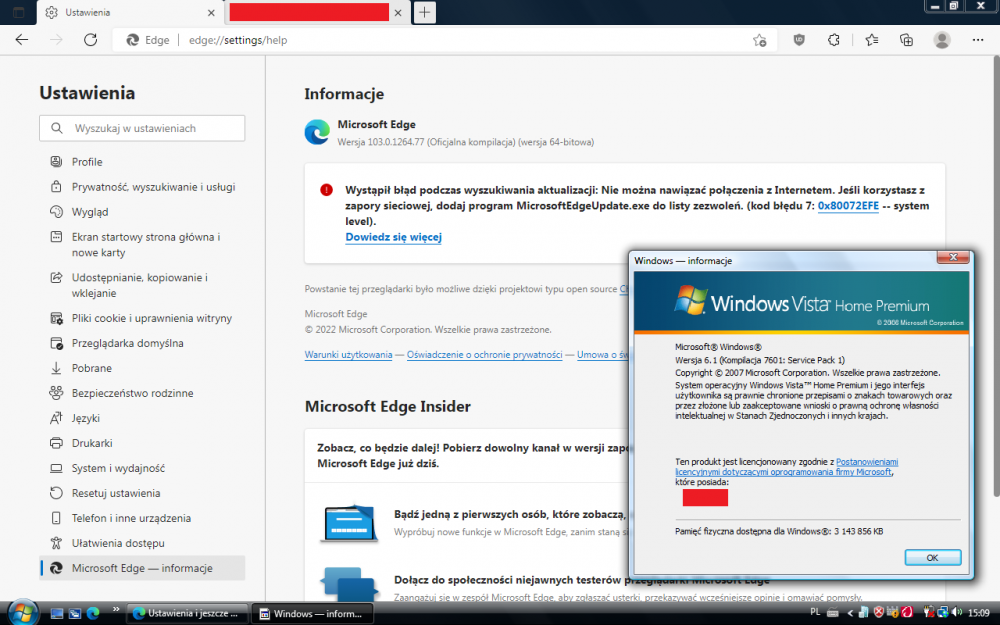Click OK in Windows — informacje dialog

(x=932, y=557)
